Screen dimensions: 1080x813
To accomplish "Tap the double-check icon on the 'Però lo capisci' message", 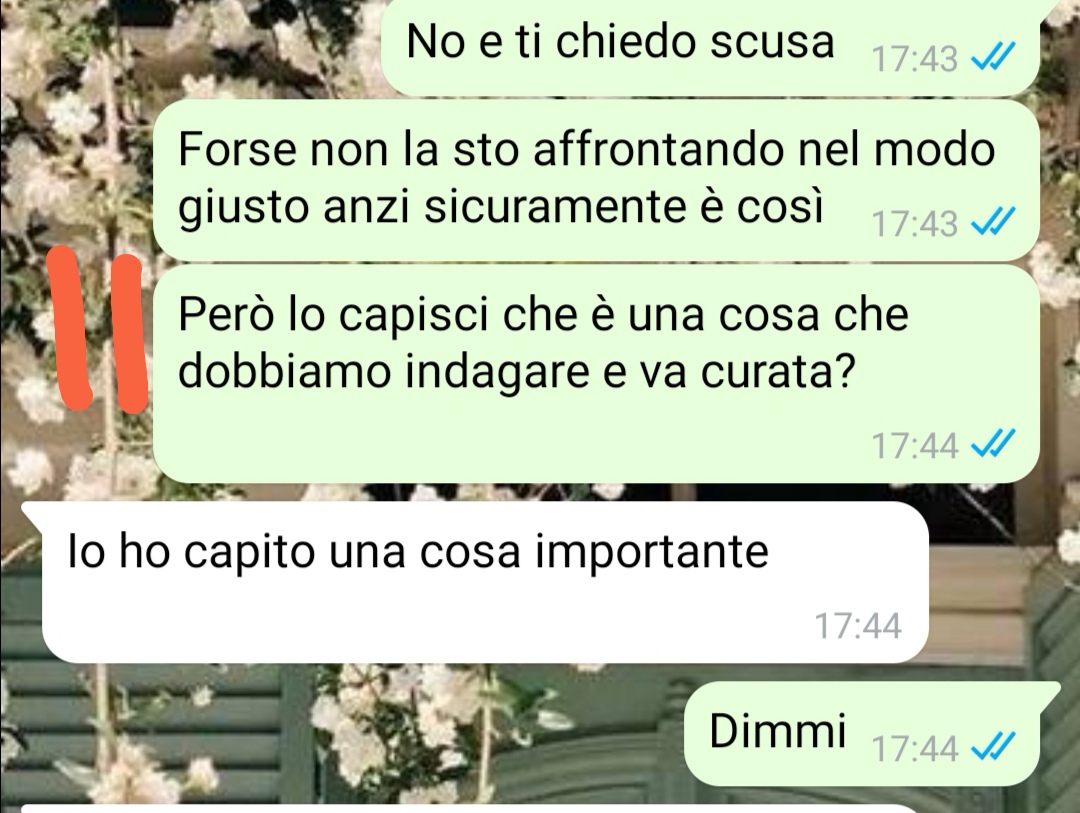I will click(993, 444).
